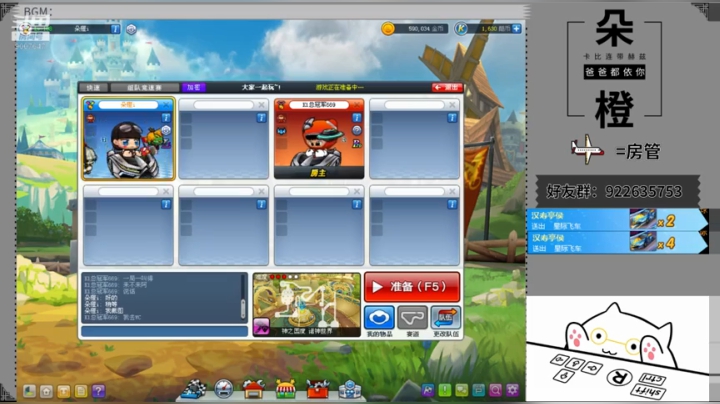This screenshot has width=720, height=404.
Task: Click the 赛道 track selection button
Action: [412, 317]
